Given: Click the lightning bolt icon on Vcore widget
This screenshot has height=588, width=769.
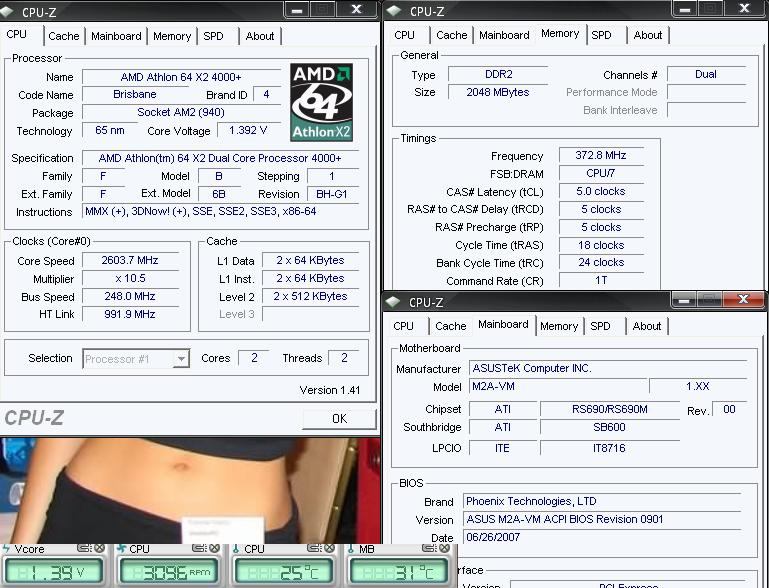Looking at the screenshot, I should [6, 549].
